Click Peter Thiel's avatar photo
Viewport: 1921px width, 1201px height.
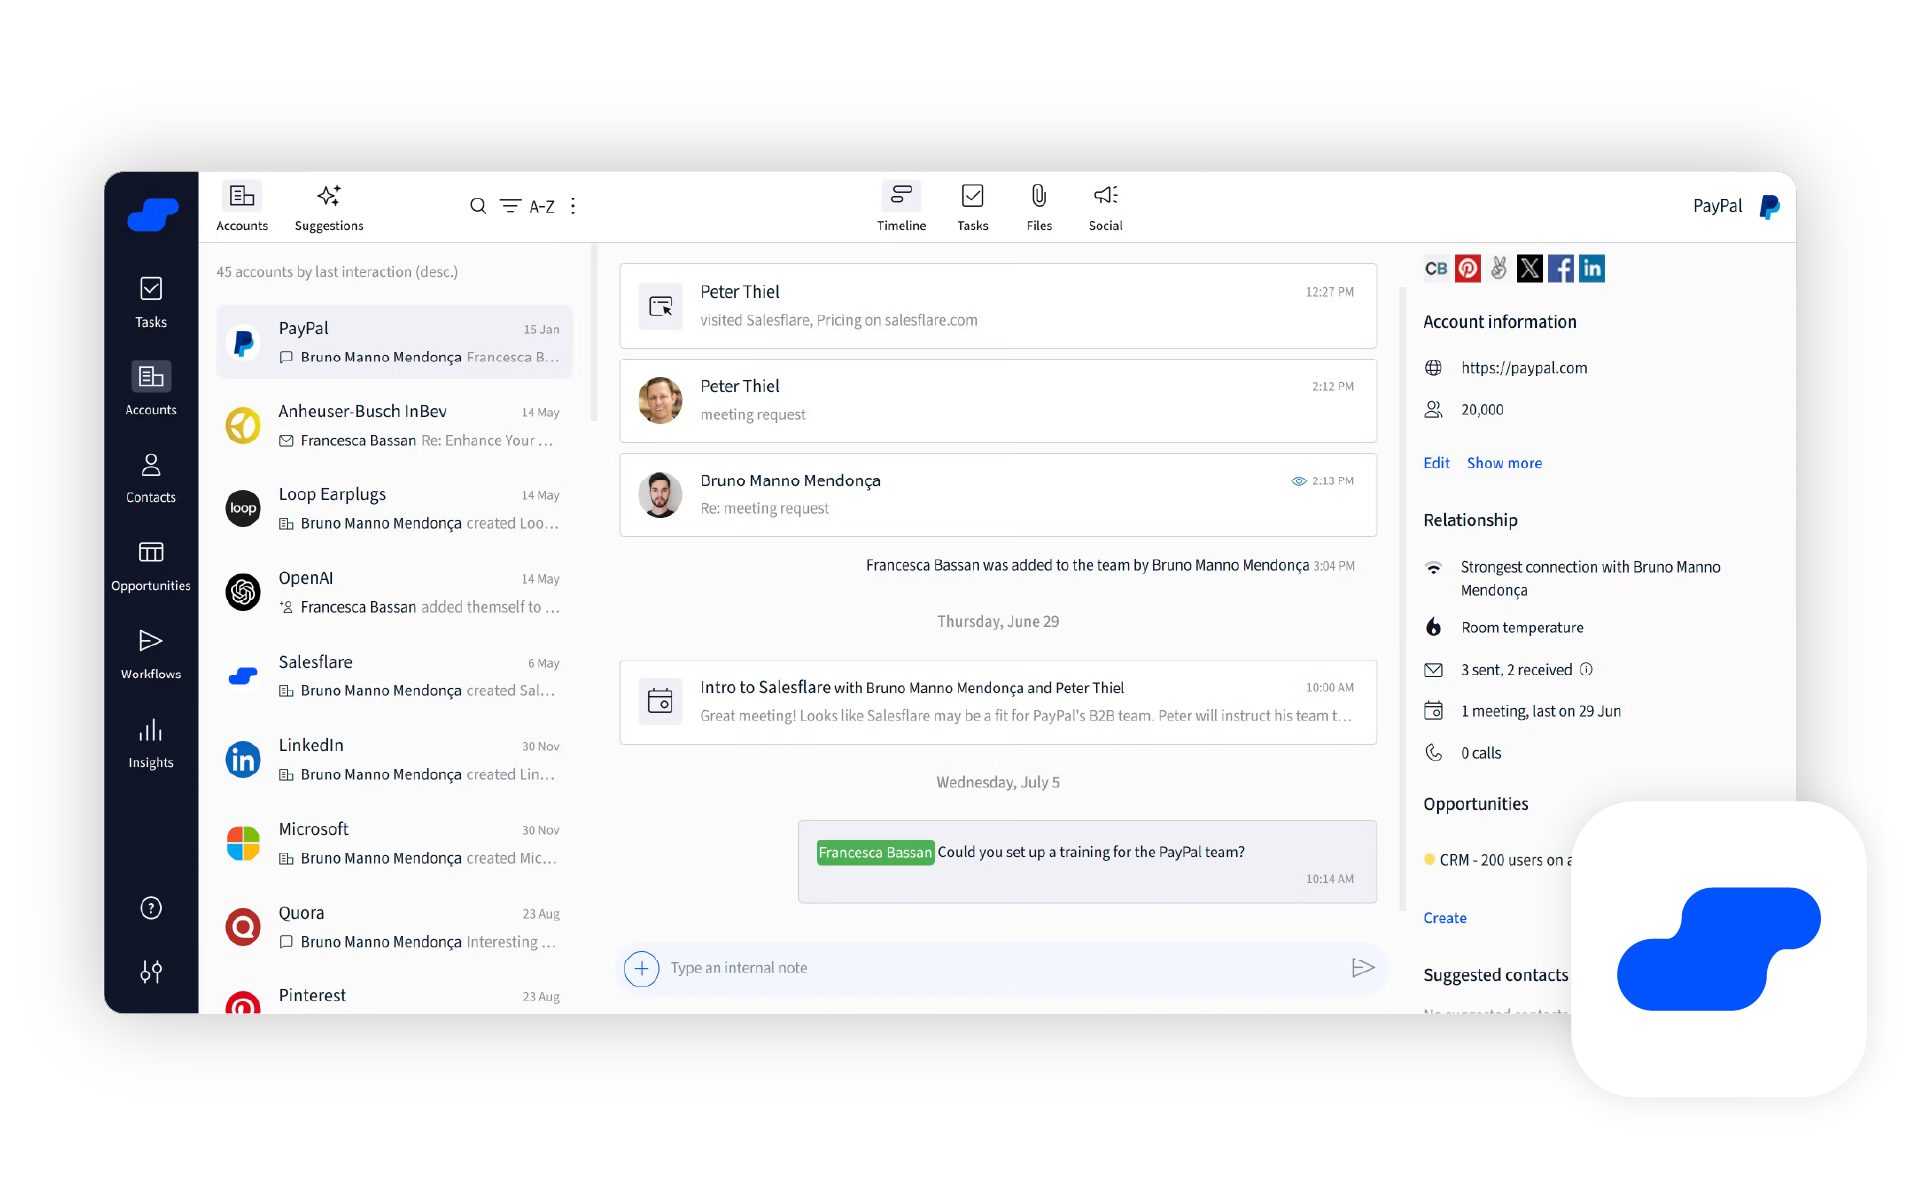660,400
